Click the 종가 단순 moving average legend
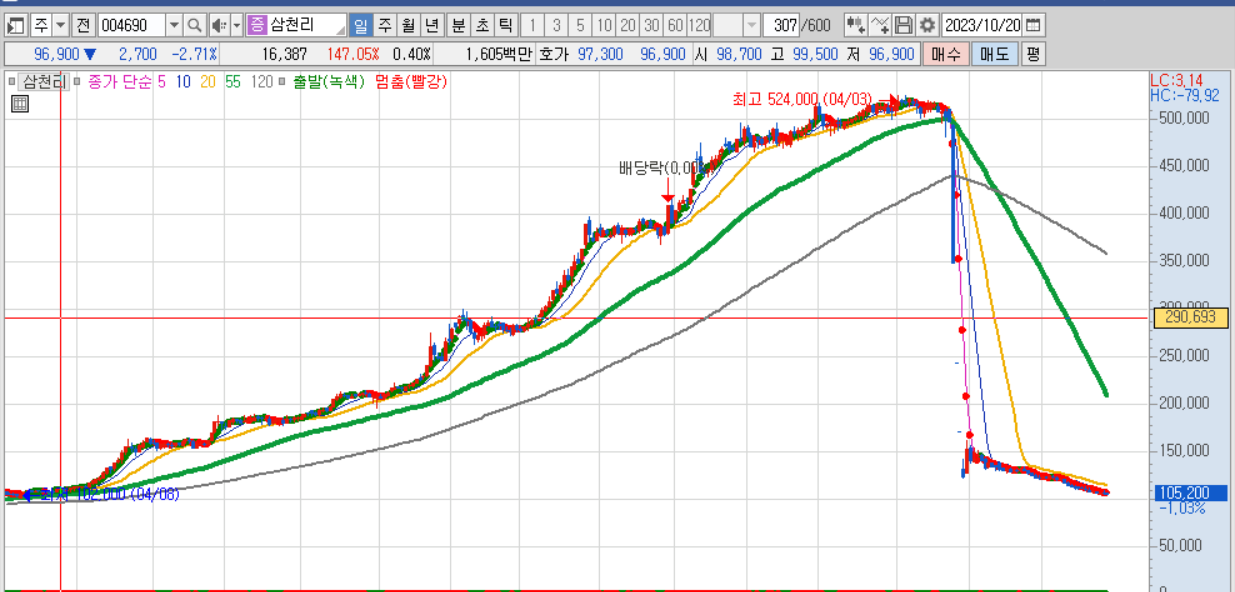Viewport: 1235px width, 592px height. click(120, 82)
